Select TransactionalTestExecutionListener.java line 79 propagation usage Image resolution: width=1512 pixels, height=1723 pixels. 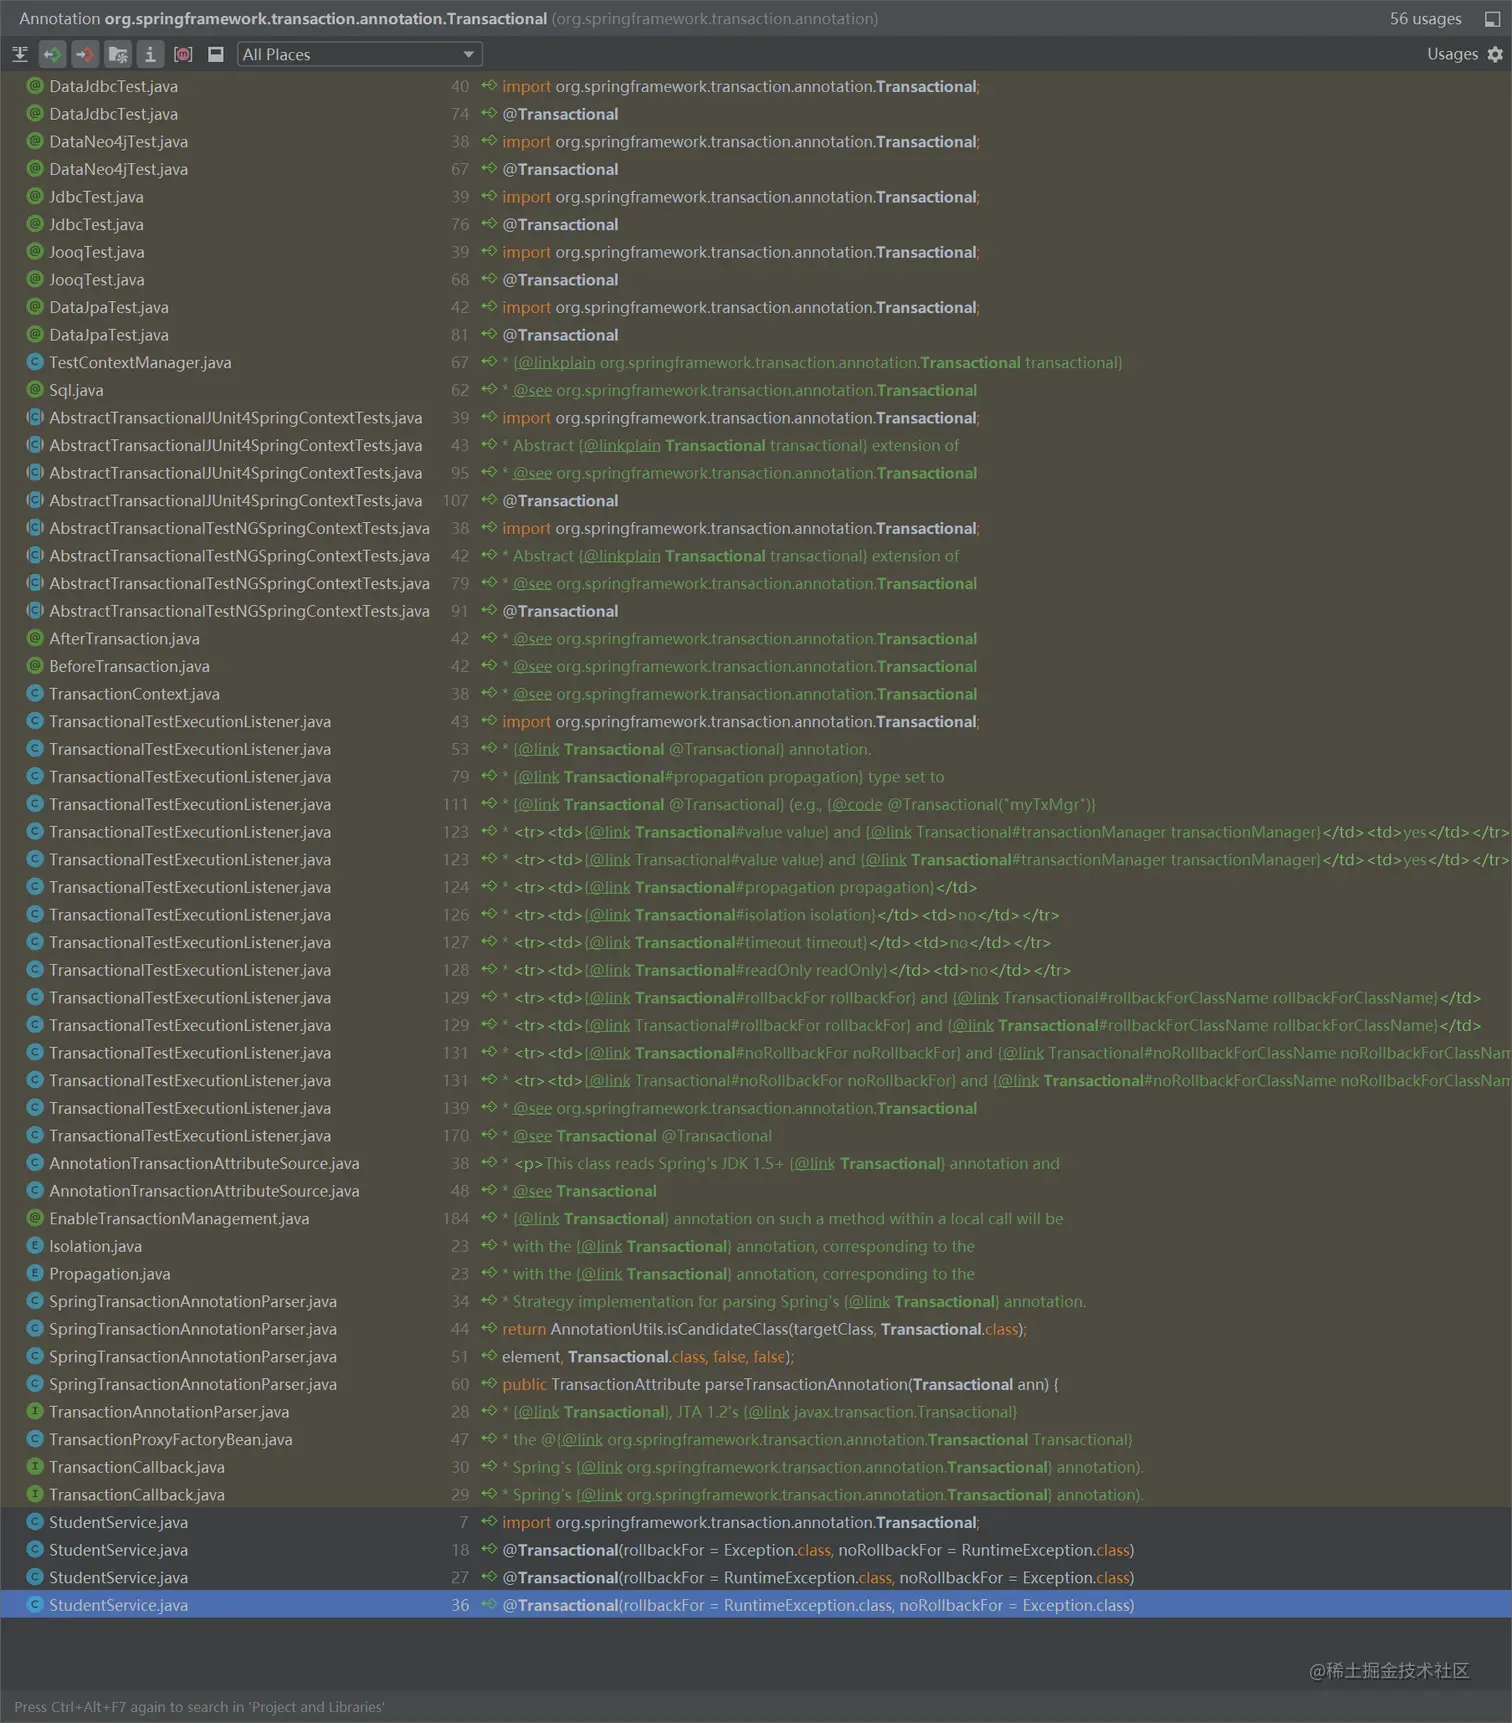(756, 776)
